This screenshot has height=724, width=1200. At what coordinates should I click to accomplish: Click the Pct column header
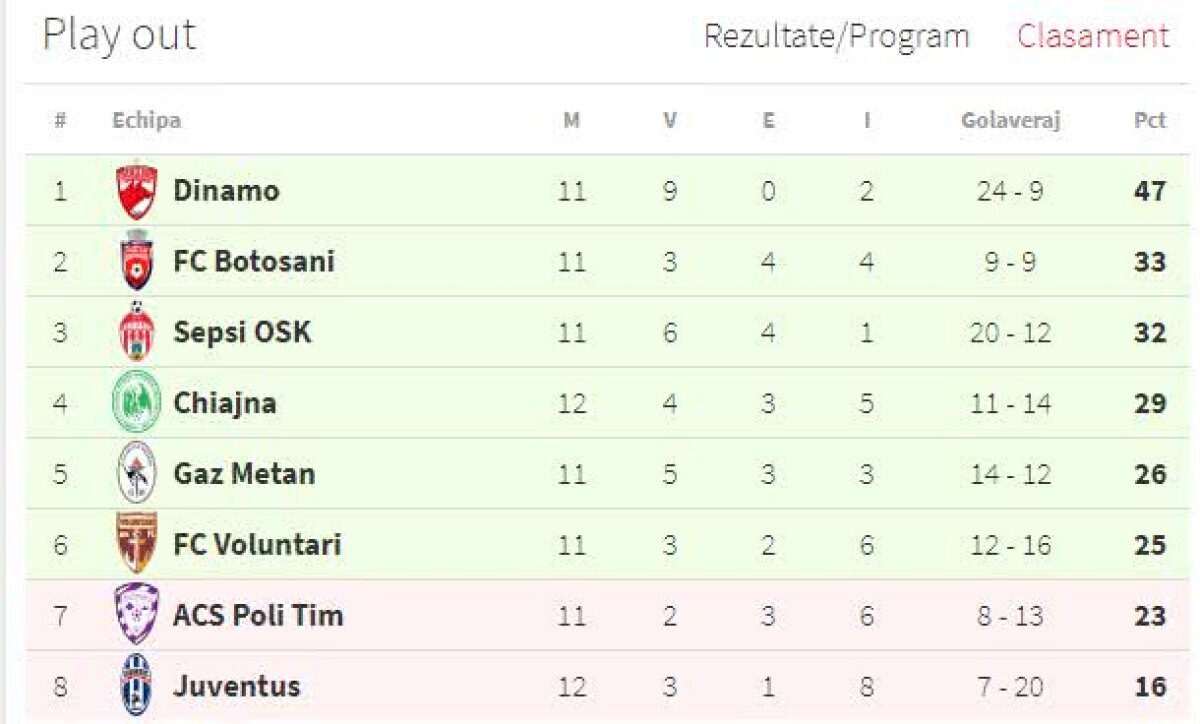pyautogui.click(x=1149, y=121)
